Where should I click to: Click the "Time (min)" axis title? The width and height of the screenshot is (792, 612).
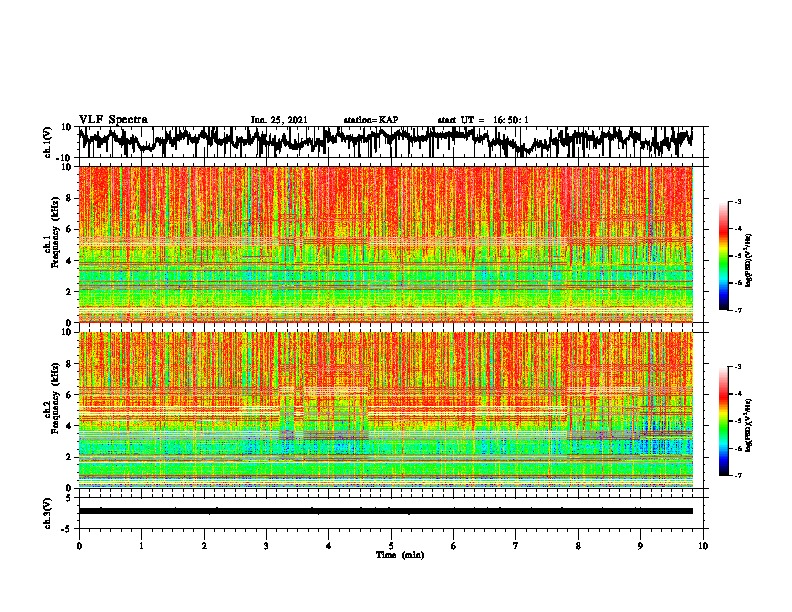tap(400, 555)
